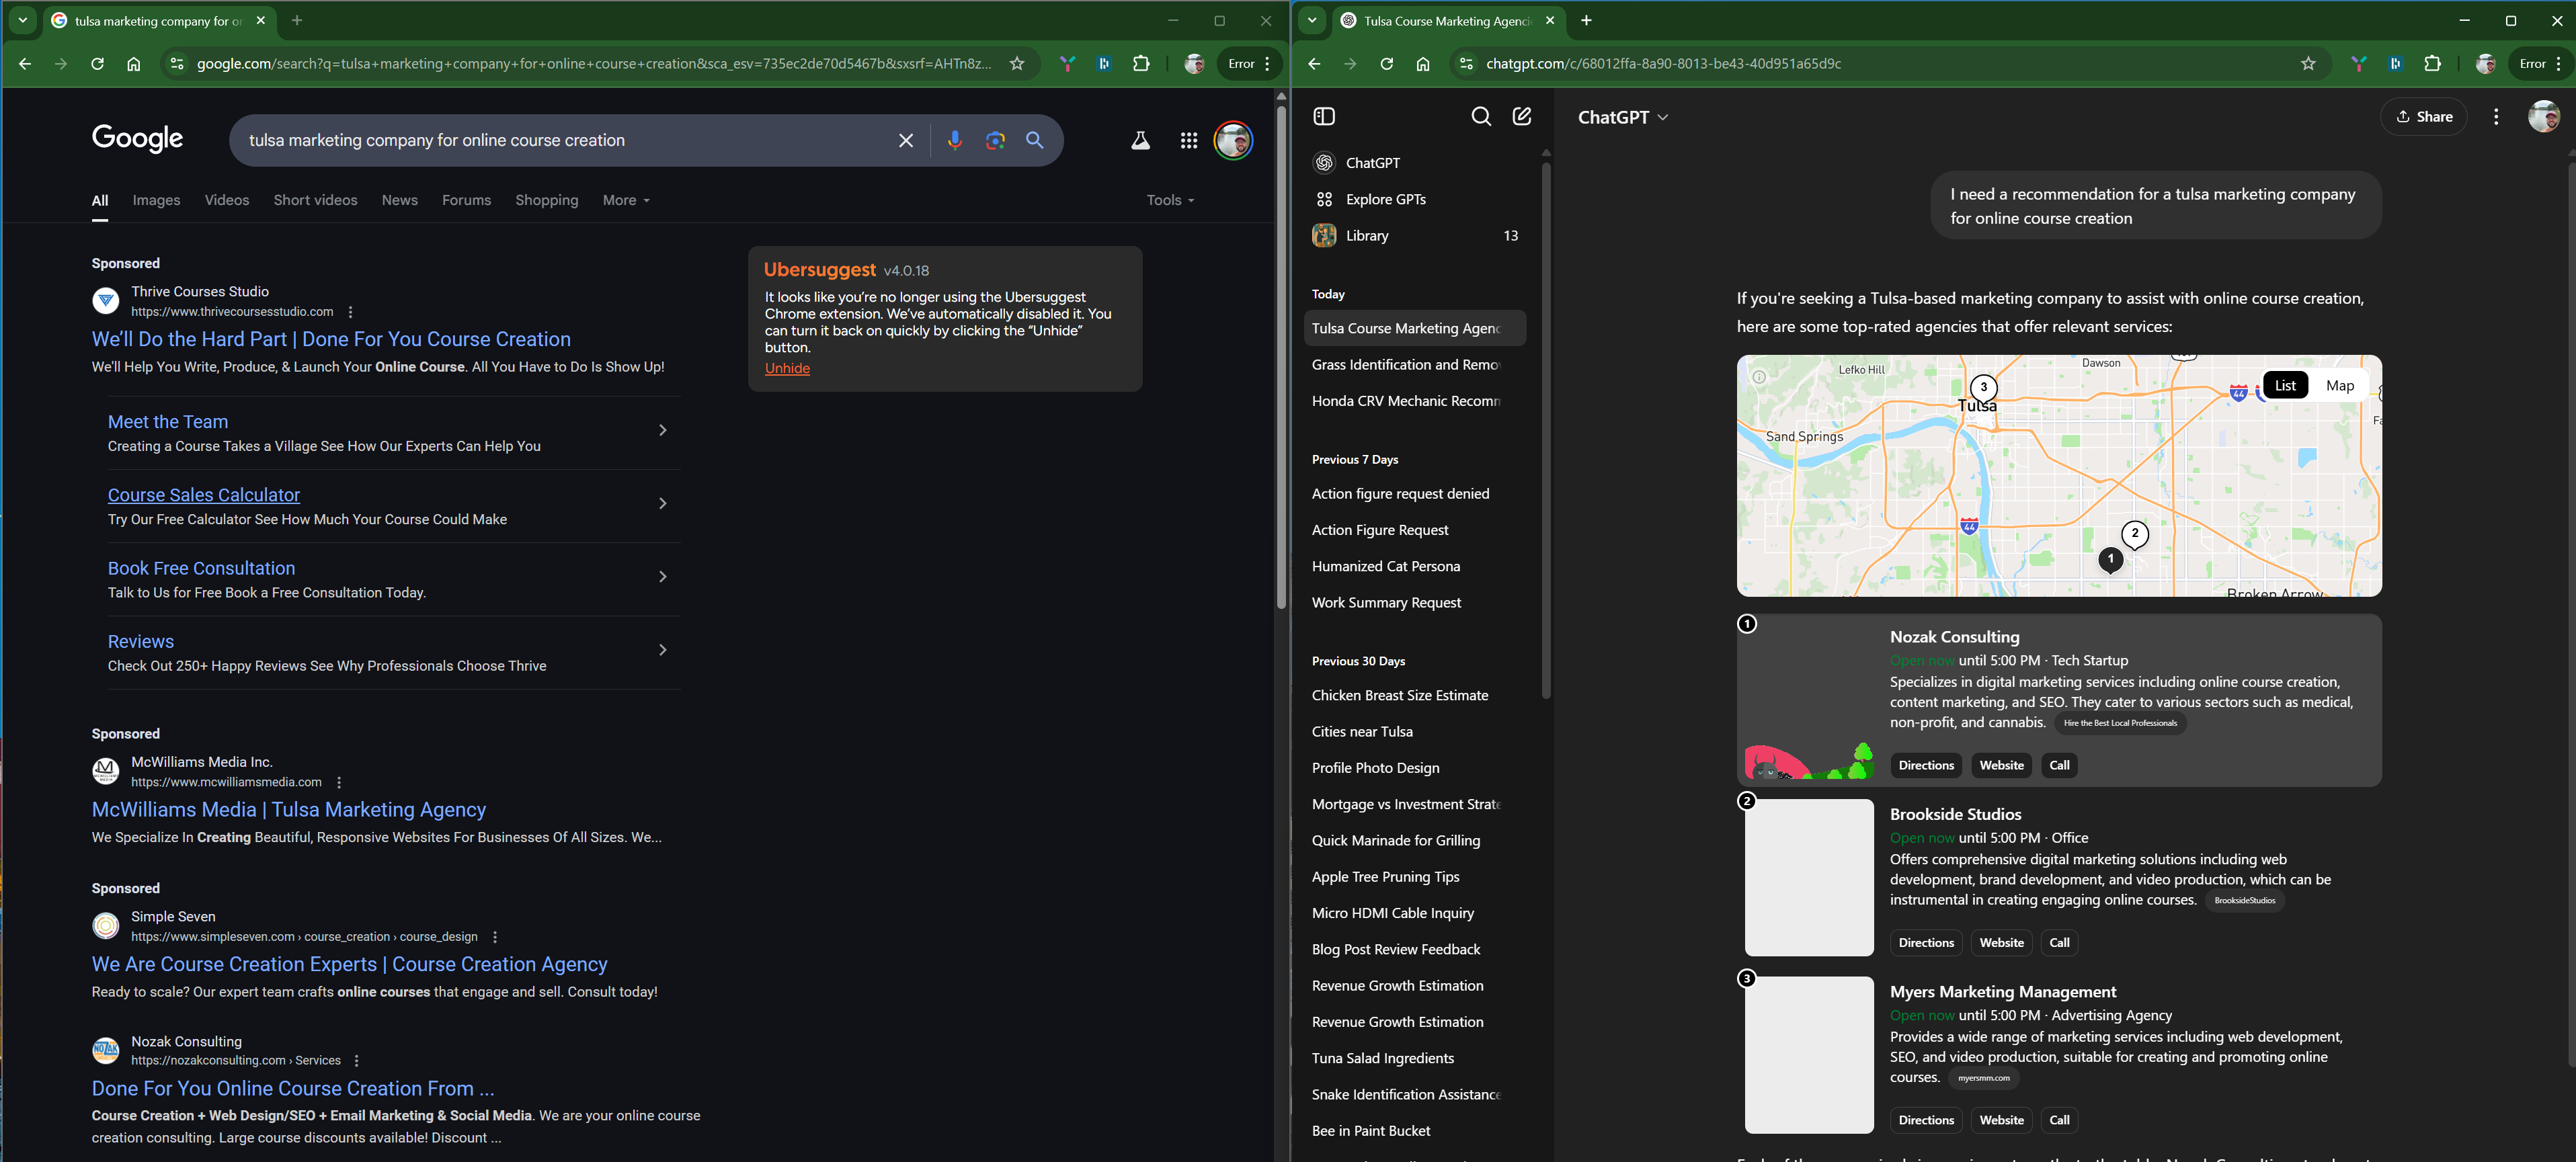Open Google Search Labs flask icon
The width and height of the screenshot is (2576, 1162).
click(x=1140, y=141)
